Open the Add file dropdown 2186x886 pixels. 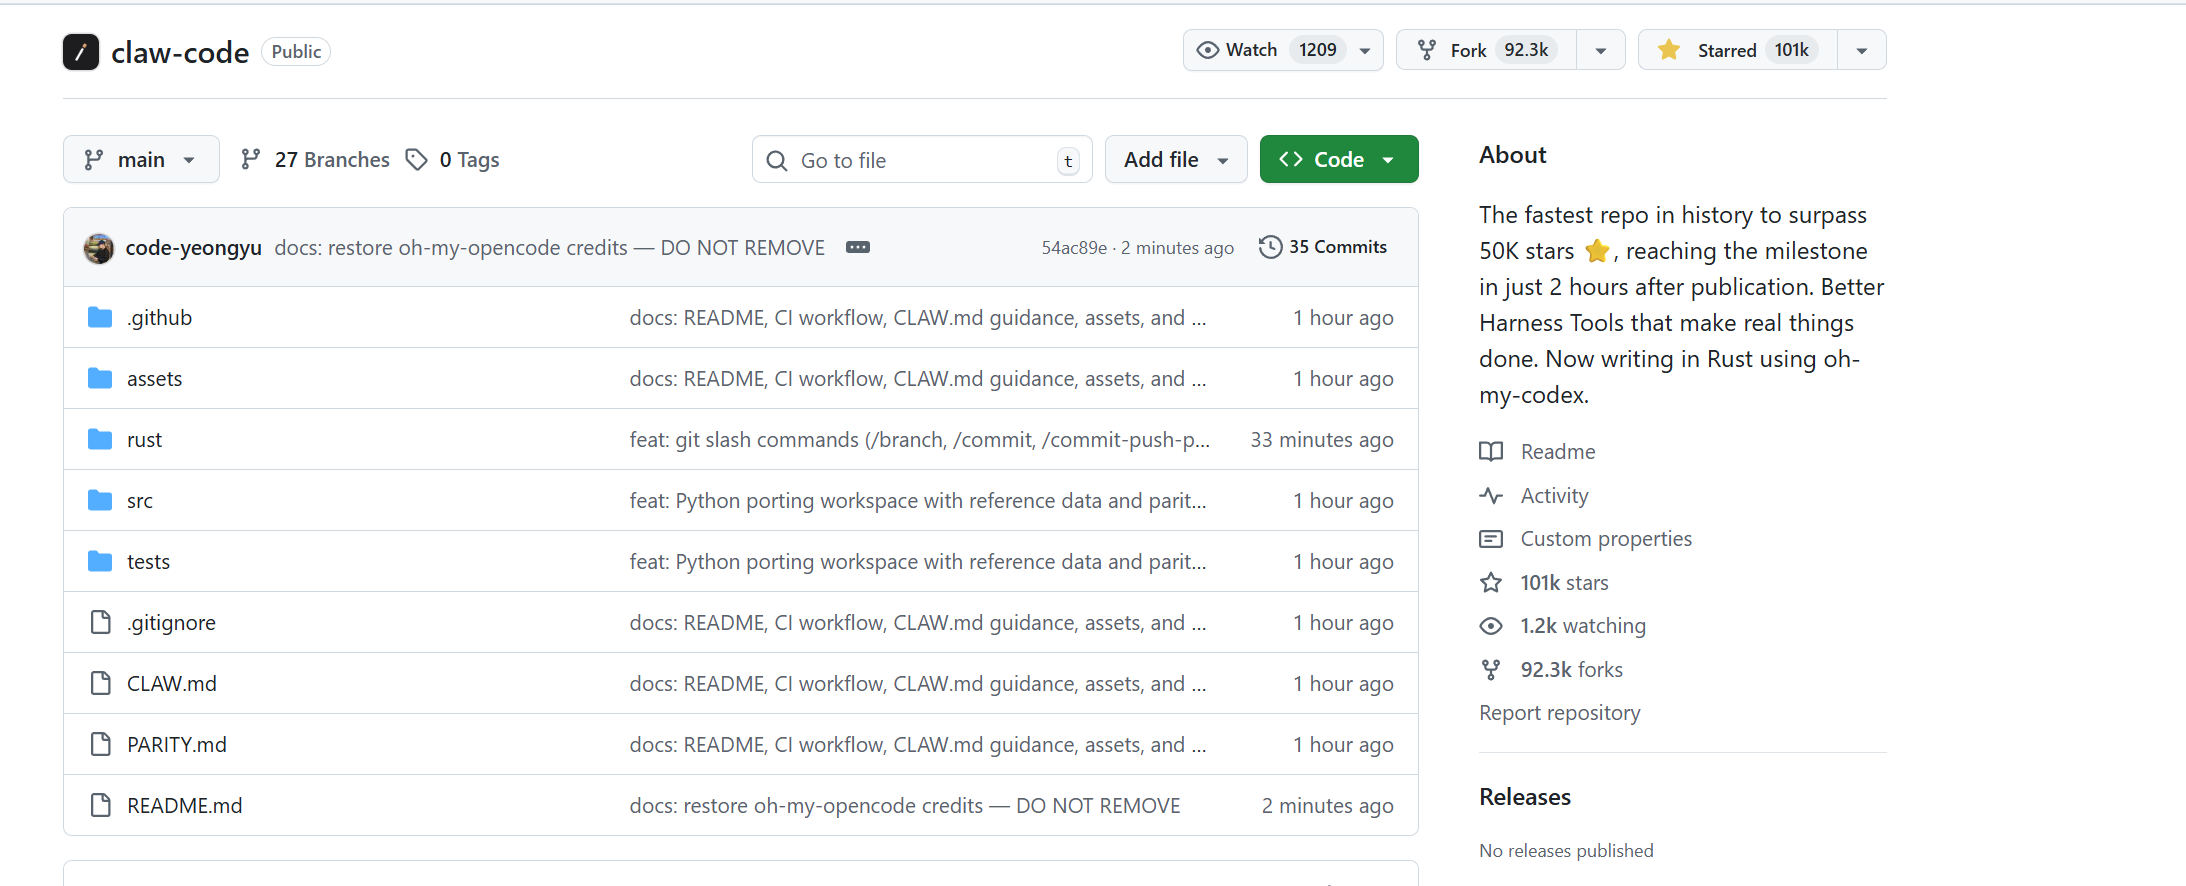[1175, 160]
